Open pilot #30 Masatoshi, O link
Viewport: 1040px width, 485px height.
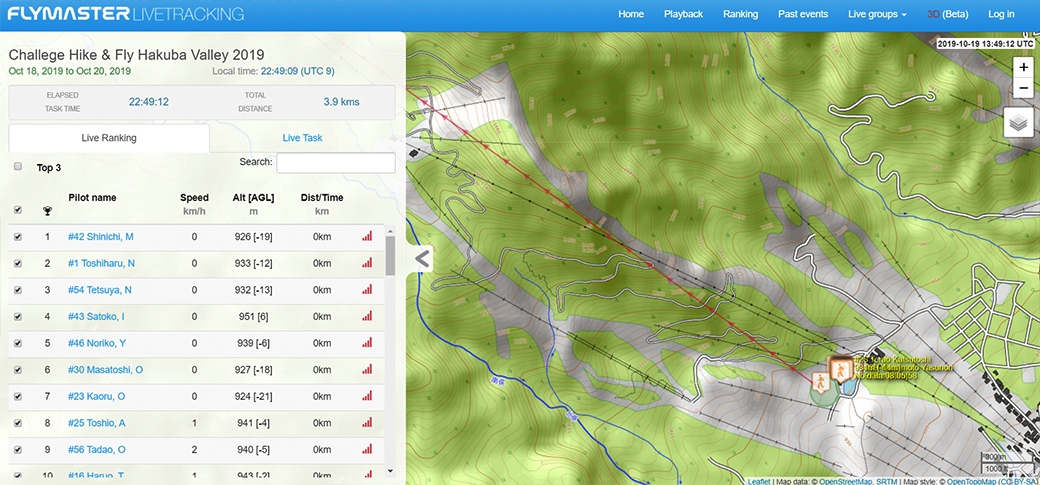tap(105, 370)
